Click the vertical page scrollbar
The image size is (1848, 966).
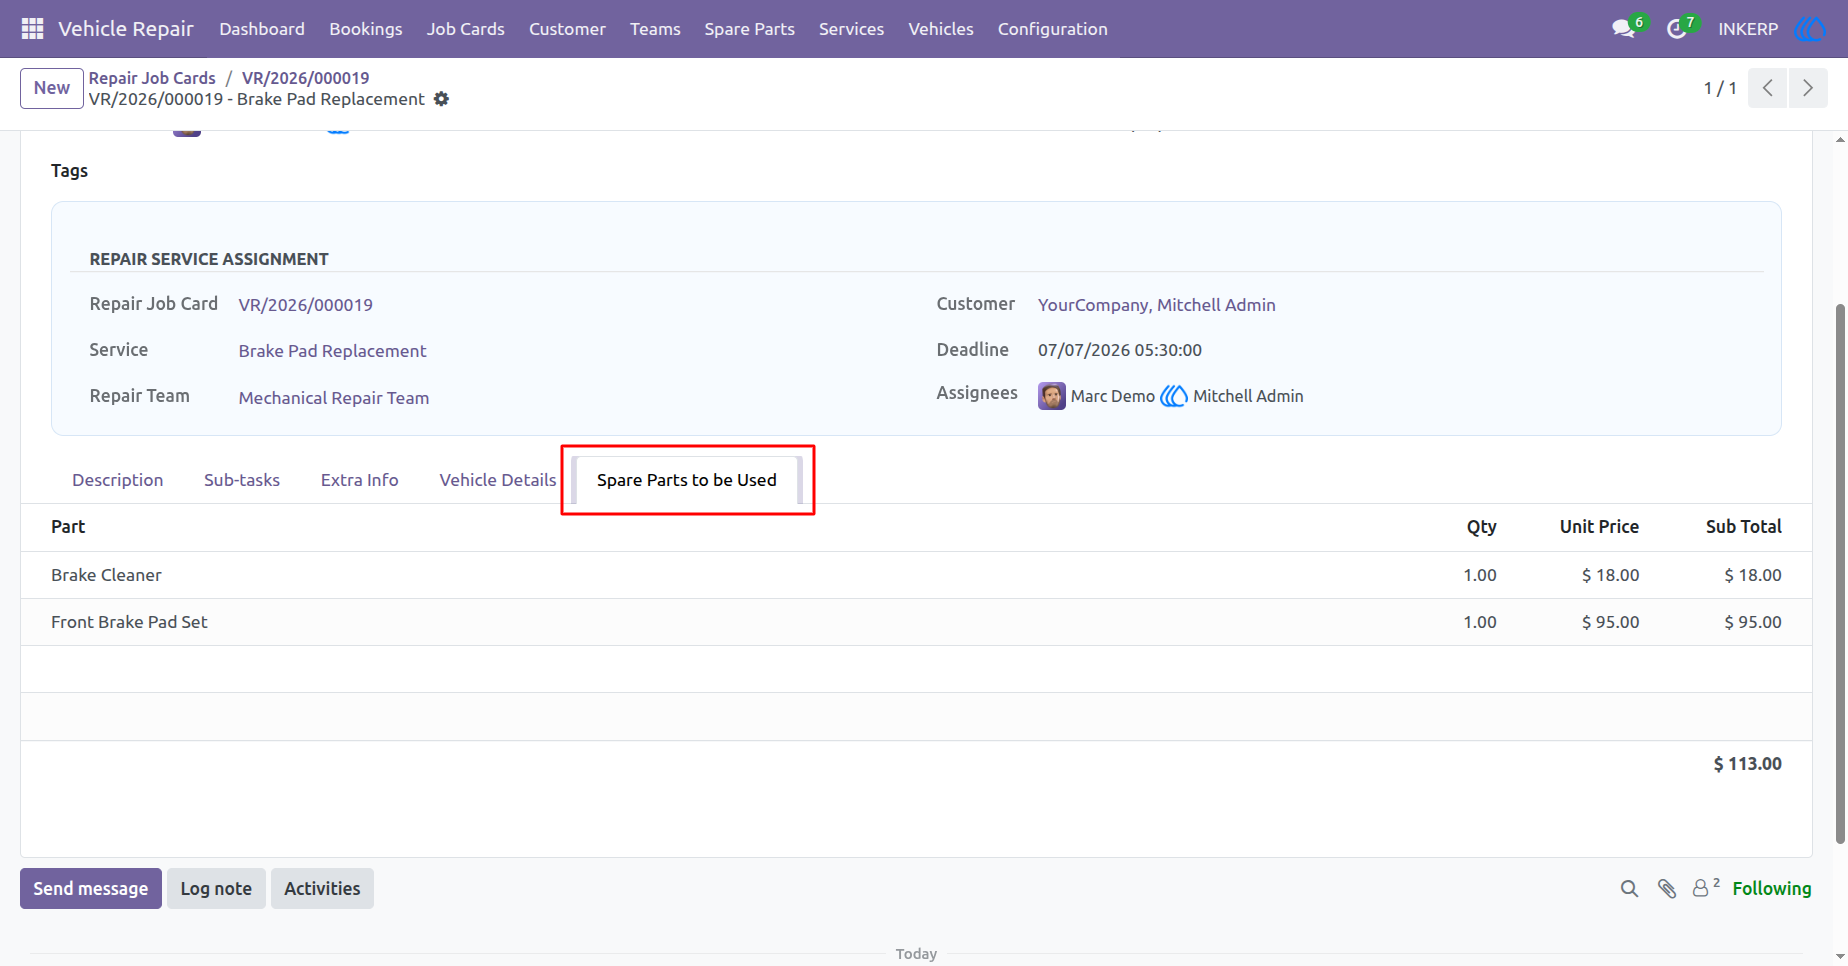(x=1840, y=574)
